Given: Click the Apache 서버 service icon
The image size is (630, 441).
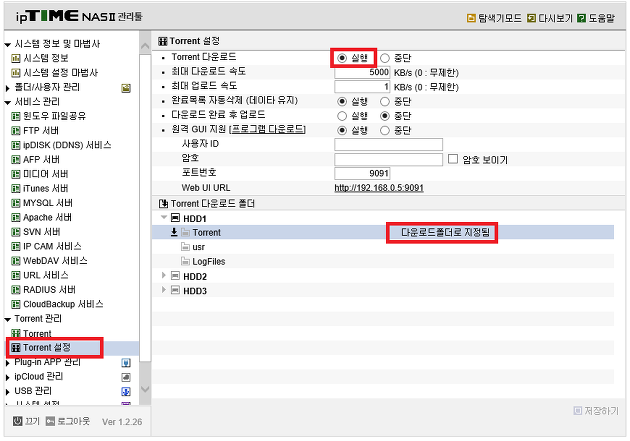Looking at the screenshot, I should pos(16,218).
